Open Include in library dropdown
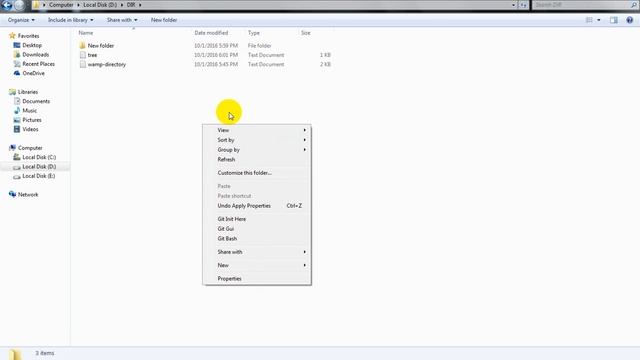Image resolution: width=640 pixels, height=360 pixels. [71, 20]
